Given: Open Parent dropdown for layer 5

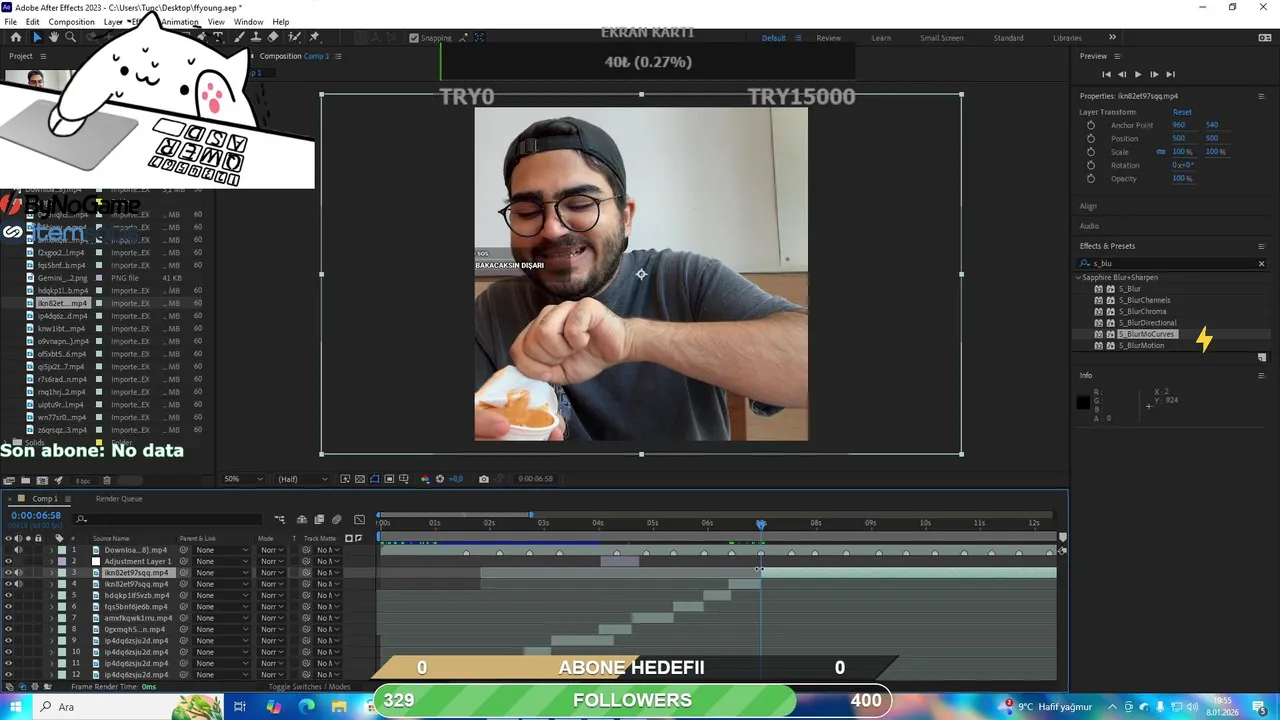Looking at the screenshot, I should (x=222, y=595).
